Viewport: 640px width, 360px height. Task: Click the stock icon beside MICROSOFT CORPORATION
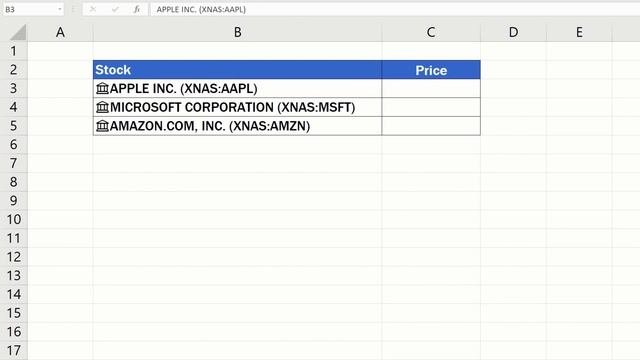click(102, 107)
